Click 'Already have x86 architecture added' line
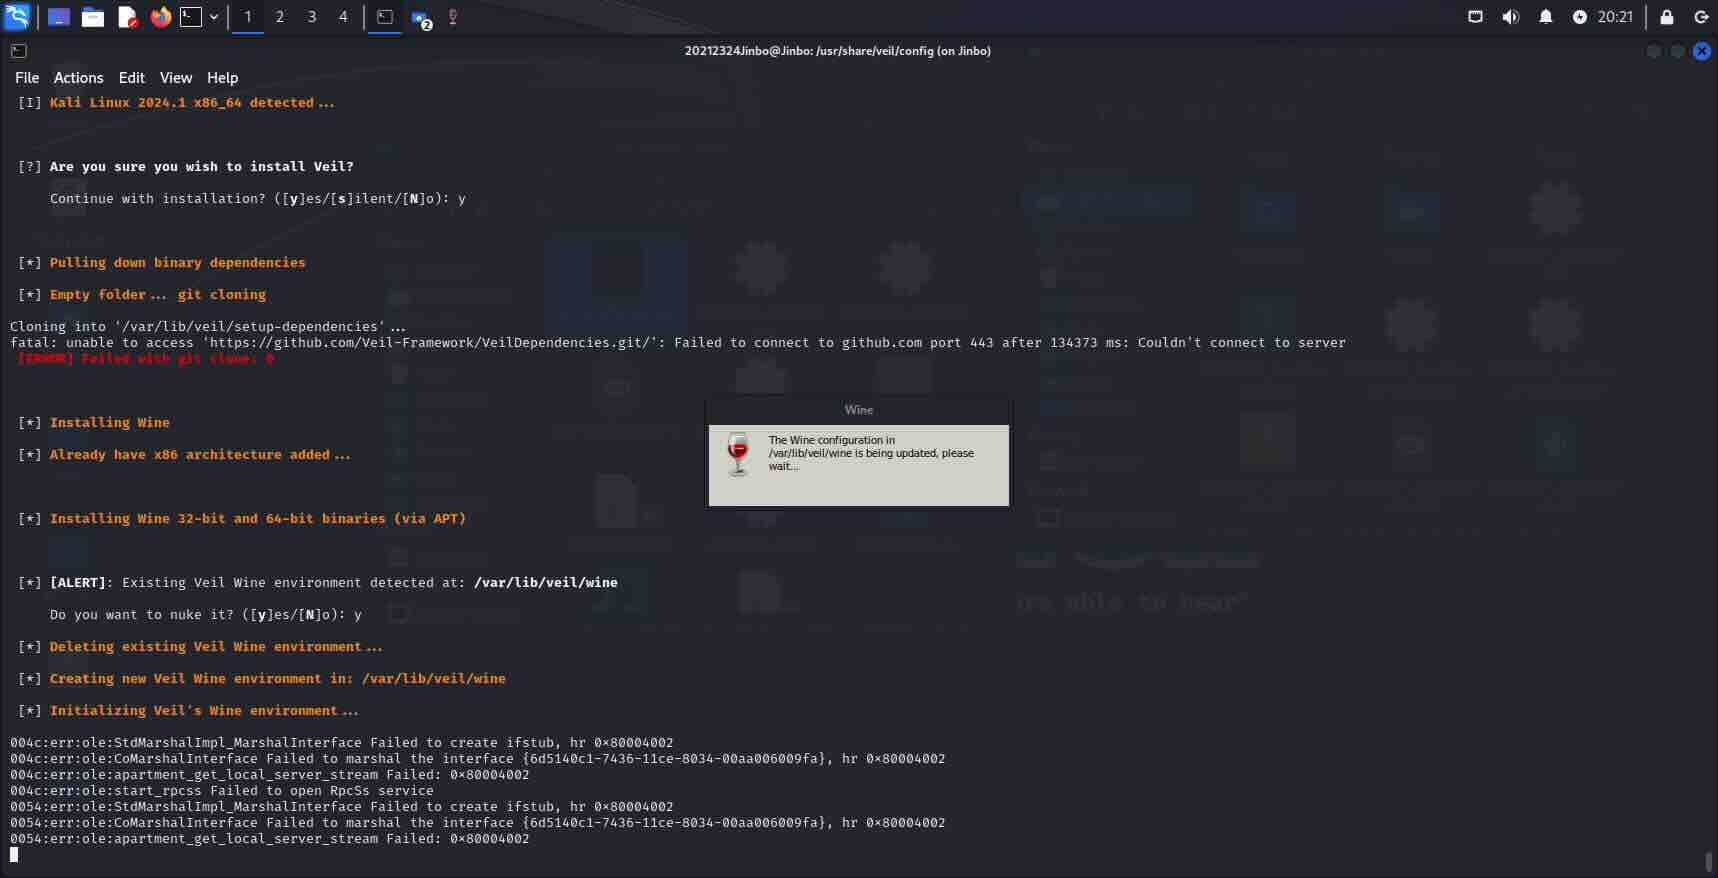 pos(184,455)
